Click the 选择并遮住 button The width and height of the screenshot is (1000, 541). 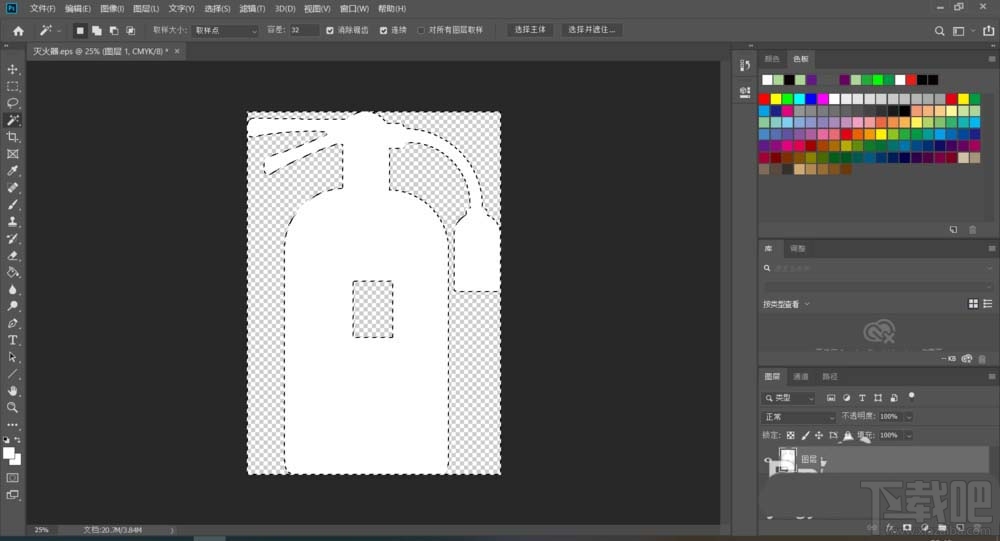(x=591, y=30)
